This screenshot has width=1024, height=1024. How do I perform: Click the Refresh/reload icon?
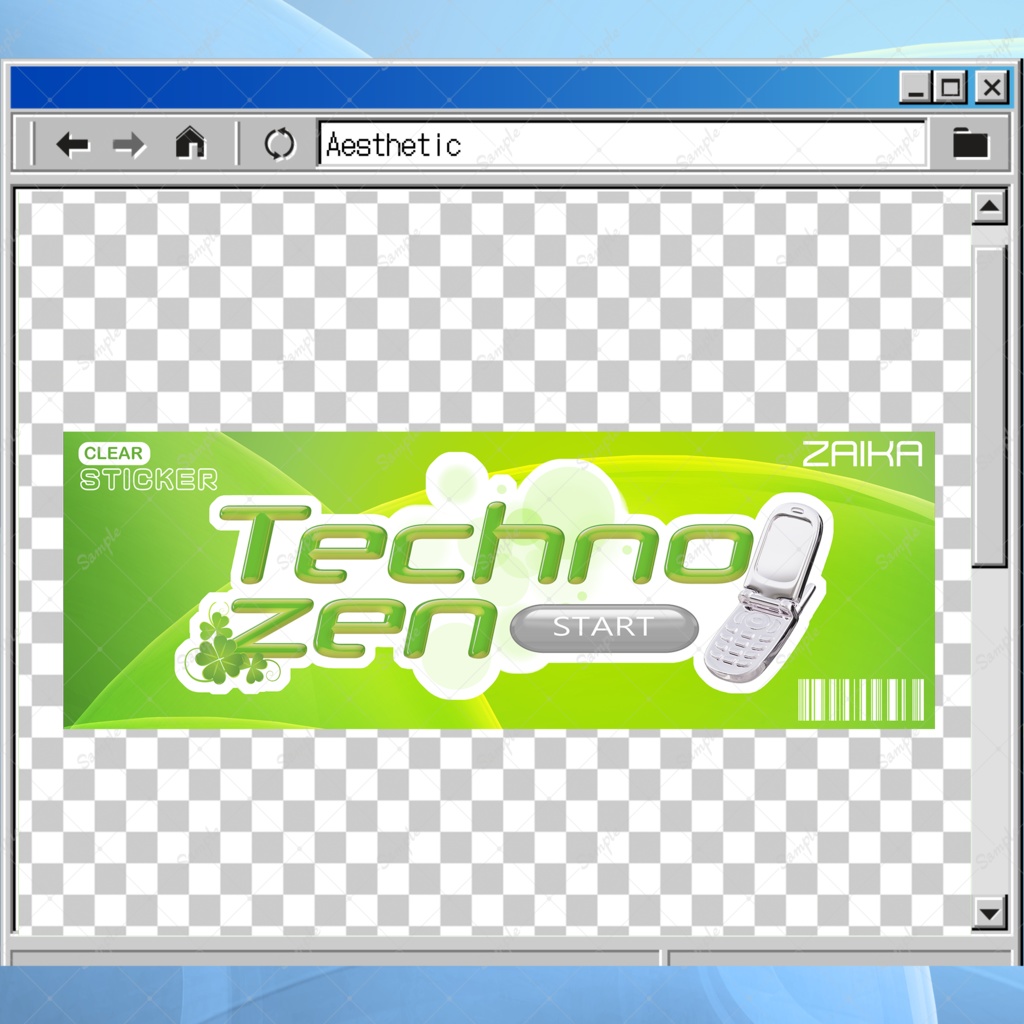coord(278,144)
